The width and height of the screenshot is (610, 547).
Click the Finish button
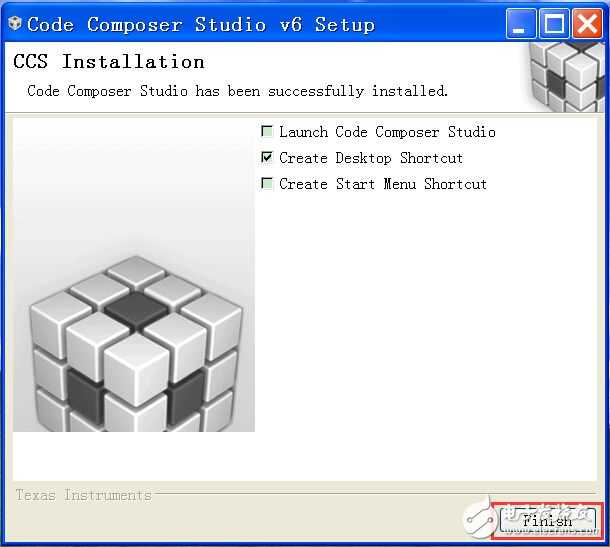[547, 520]
